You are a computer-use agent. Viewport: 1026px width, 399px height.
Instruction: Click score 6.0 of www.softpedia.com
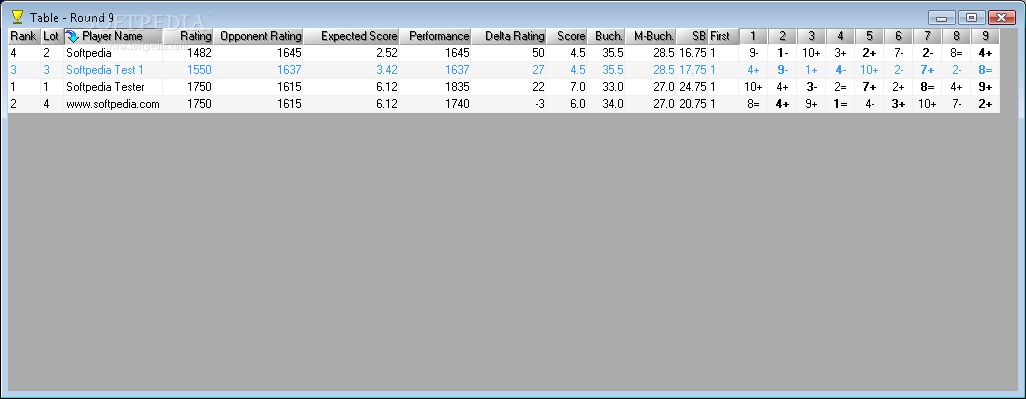578,104
